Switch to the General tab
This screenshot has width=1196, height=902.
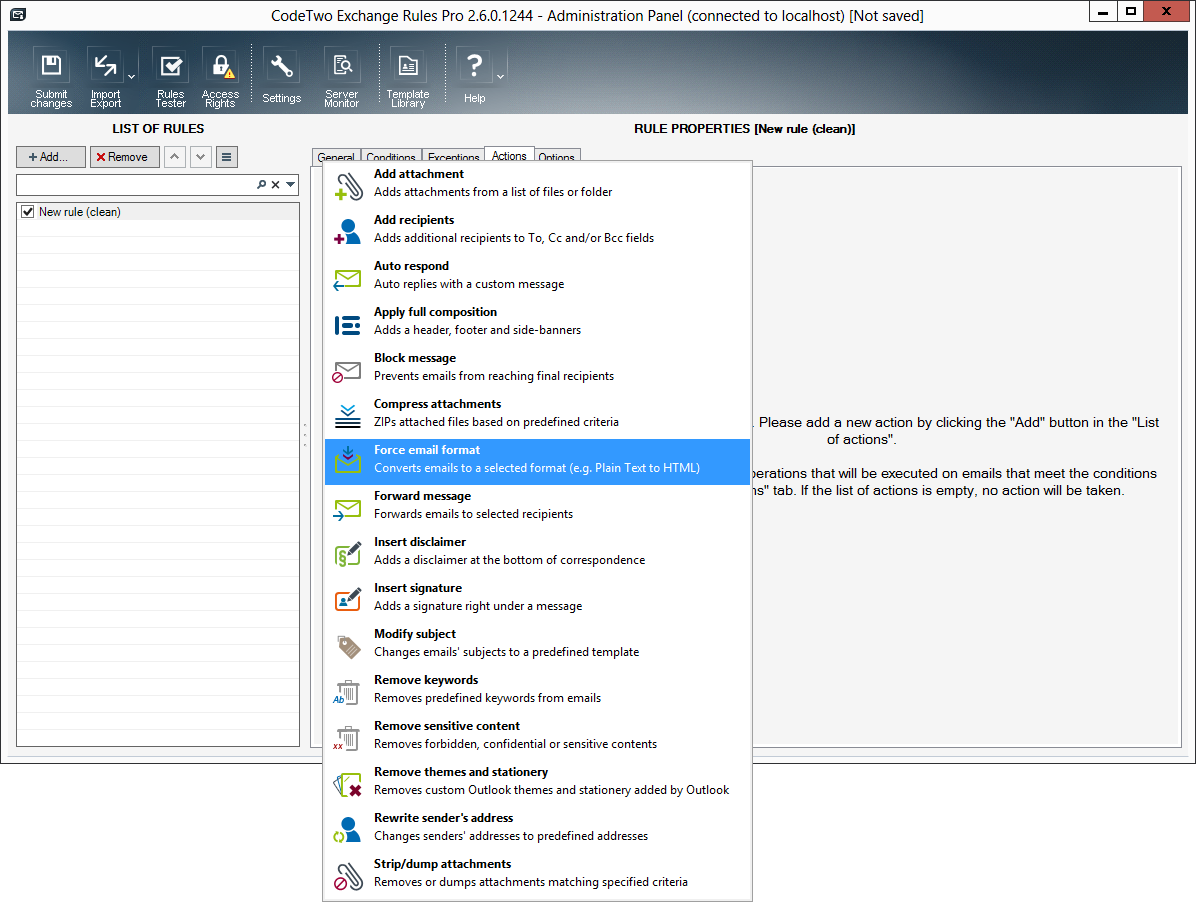336,157
